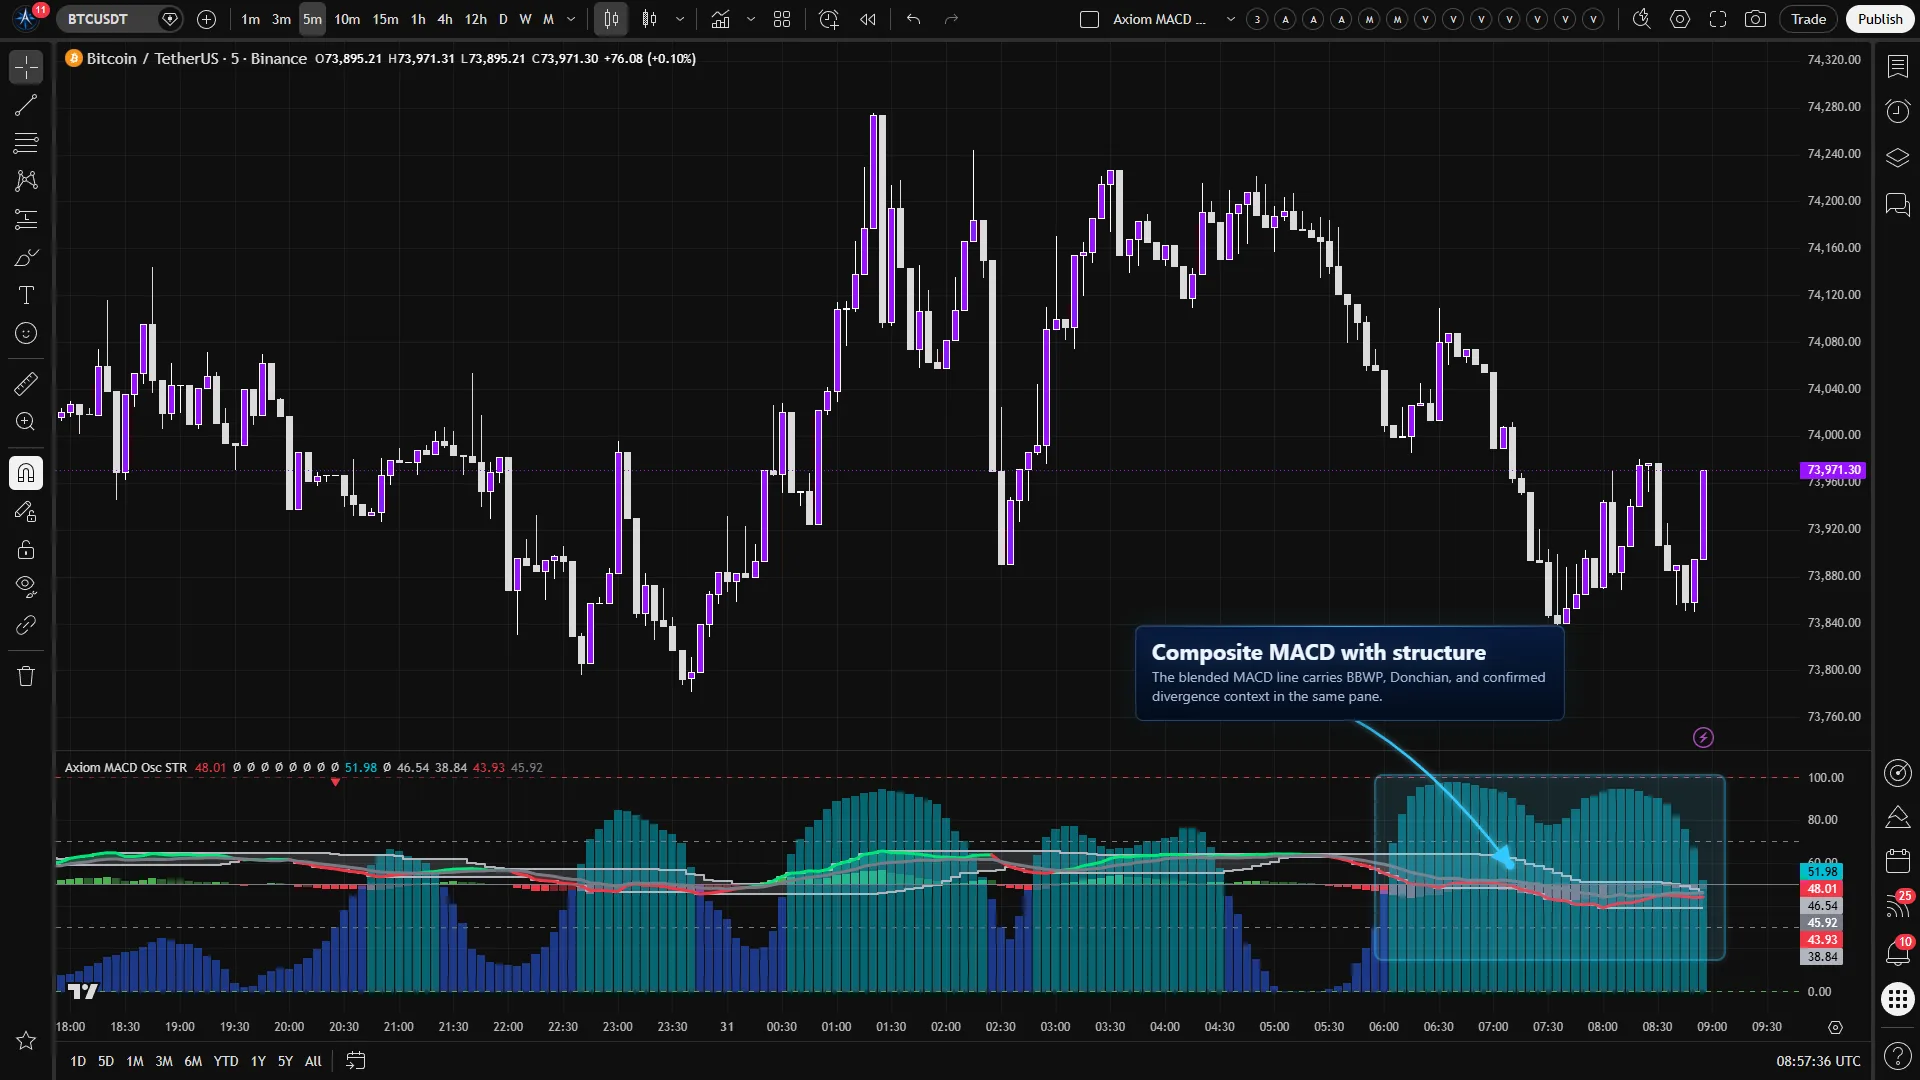Open go-to-date calendar icon
This screenshot has height=1080, width=1920.
(355, 1061)
